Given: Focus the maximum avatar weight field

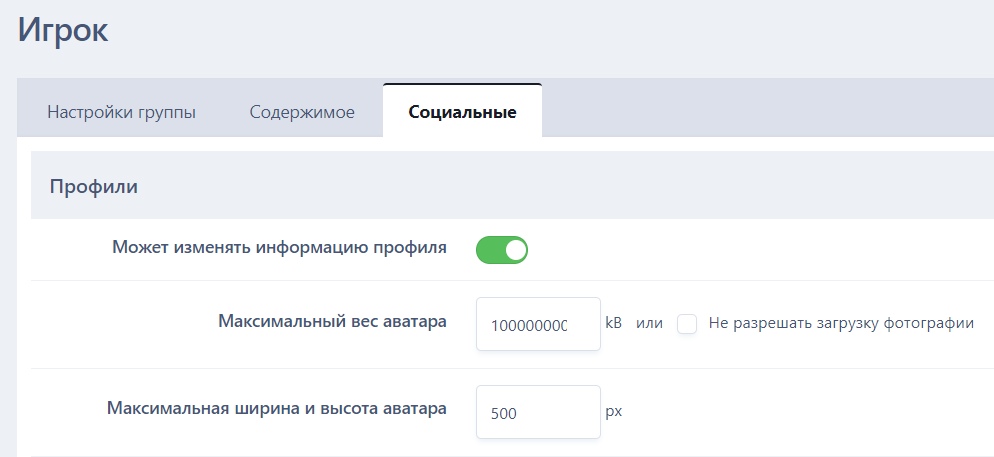Looking at the screenshot, I should pyautogui.click(x=538, y=324).
